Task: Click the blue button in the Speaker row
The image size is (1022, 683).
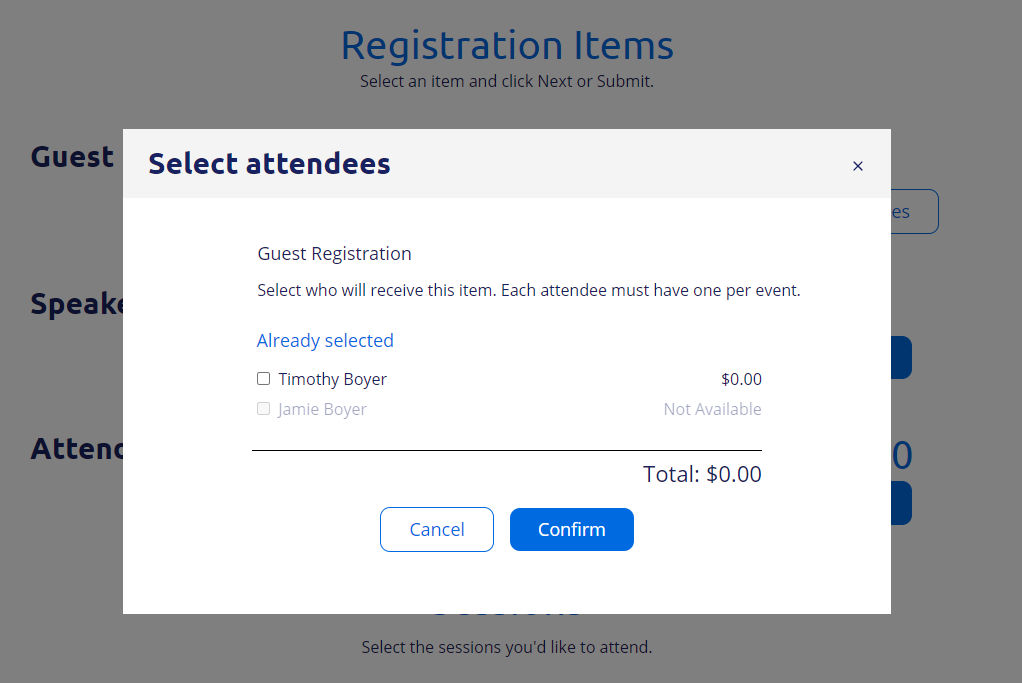Action: point(901,358)
